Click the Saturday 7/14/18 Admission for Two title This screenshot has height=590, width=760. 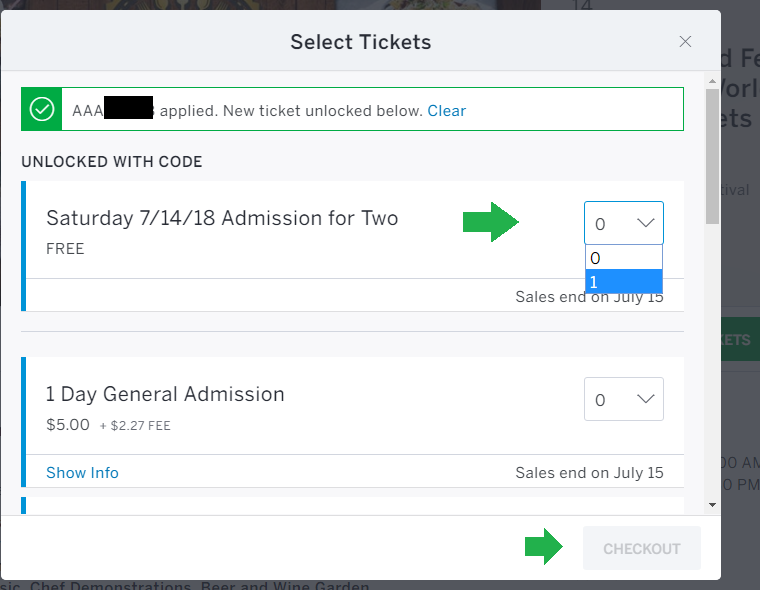222,218
